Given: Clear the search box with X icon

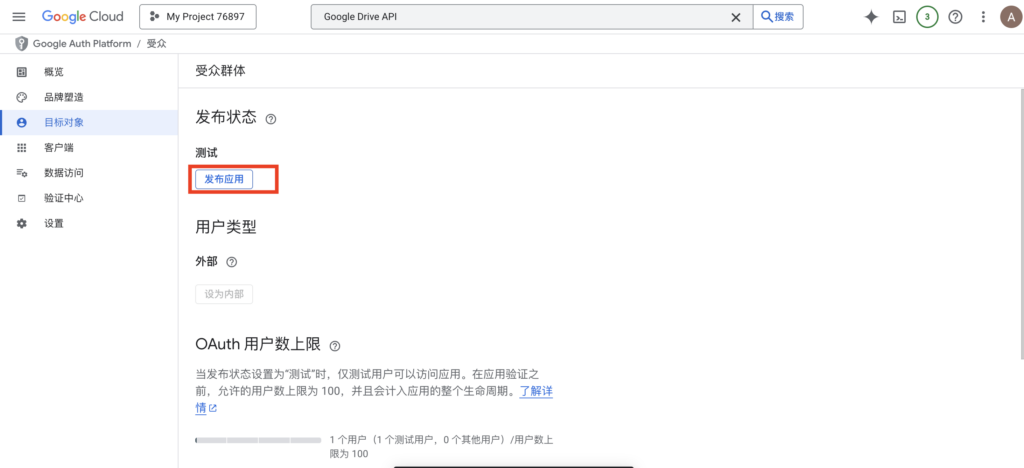Looking at the screenshot, I should click(x=736, y=17).
